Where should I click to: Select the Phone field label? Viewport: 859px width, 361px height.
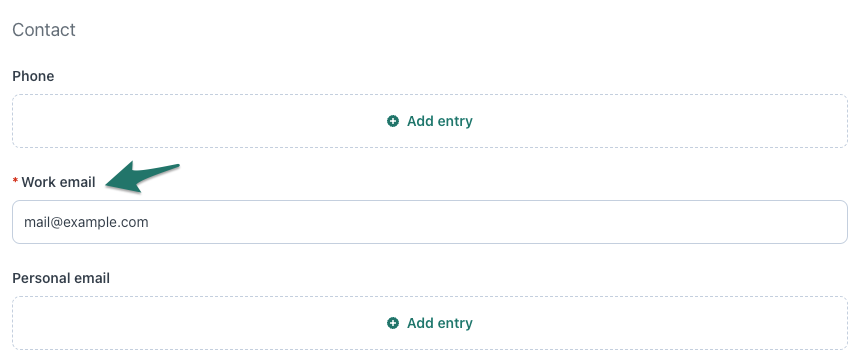click(x=33, y=76)
